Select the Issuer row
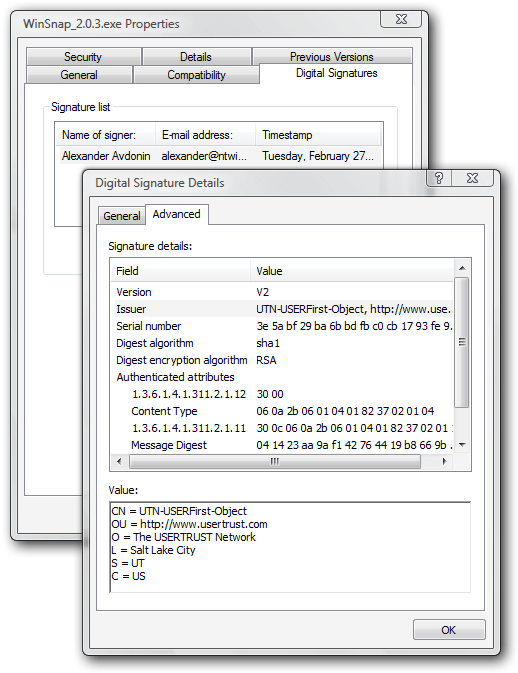The width and height of the screenshot is (518, 673). (x=282, y=309)
